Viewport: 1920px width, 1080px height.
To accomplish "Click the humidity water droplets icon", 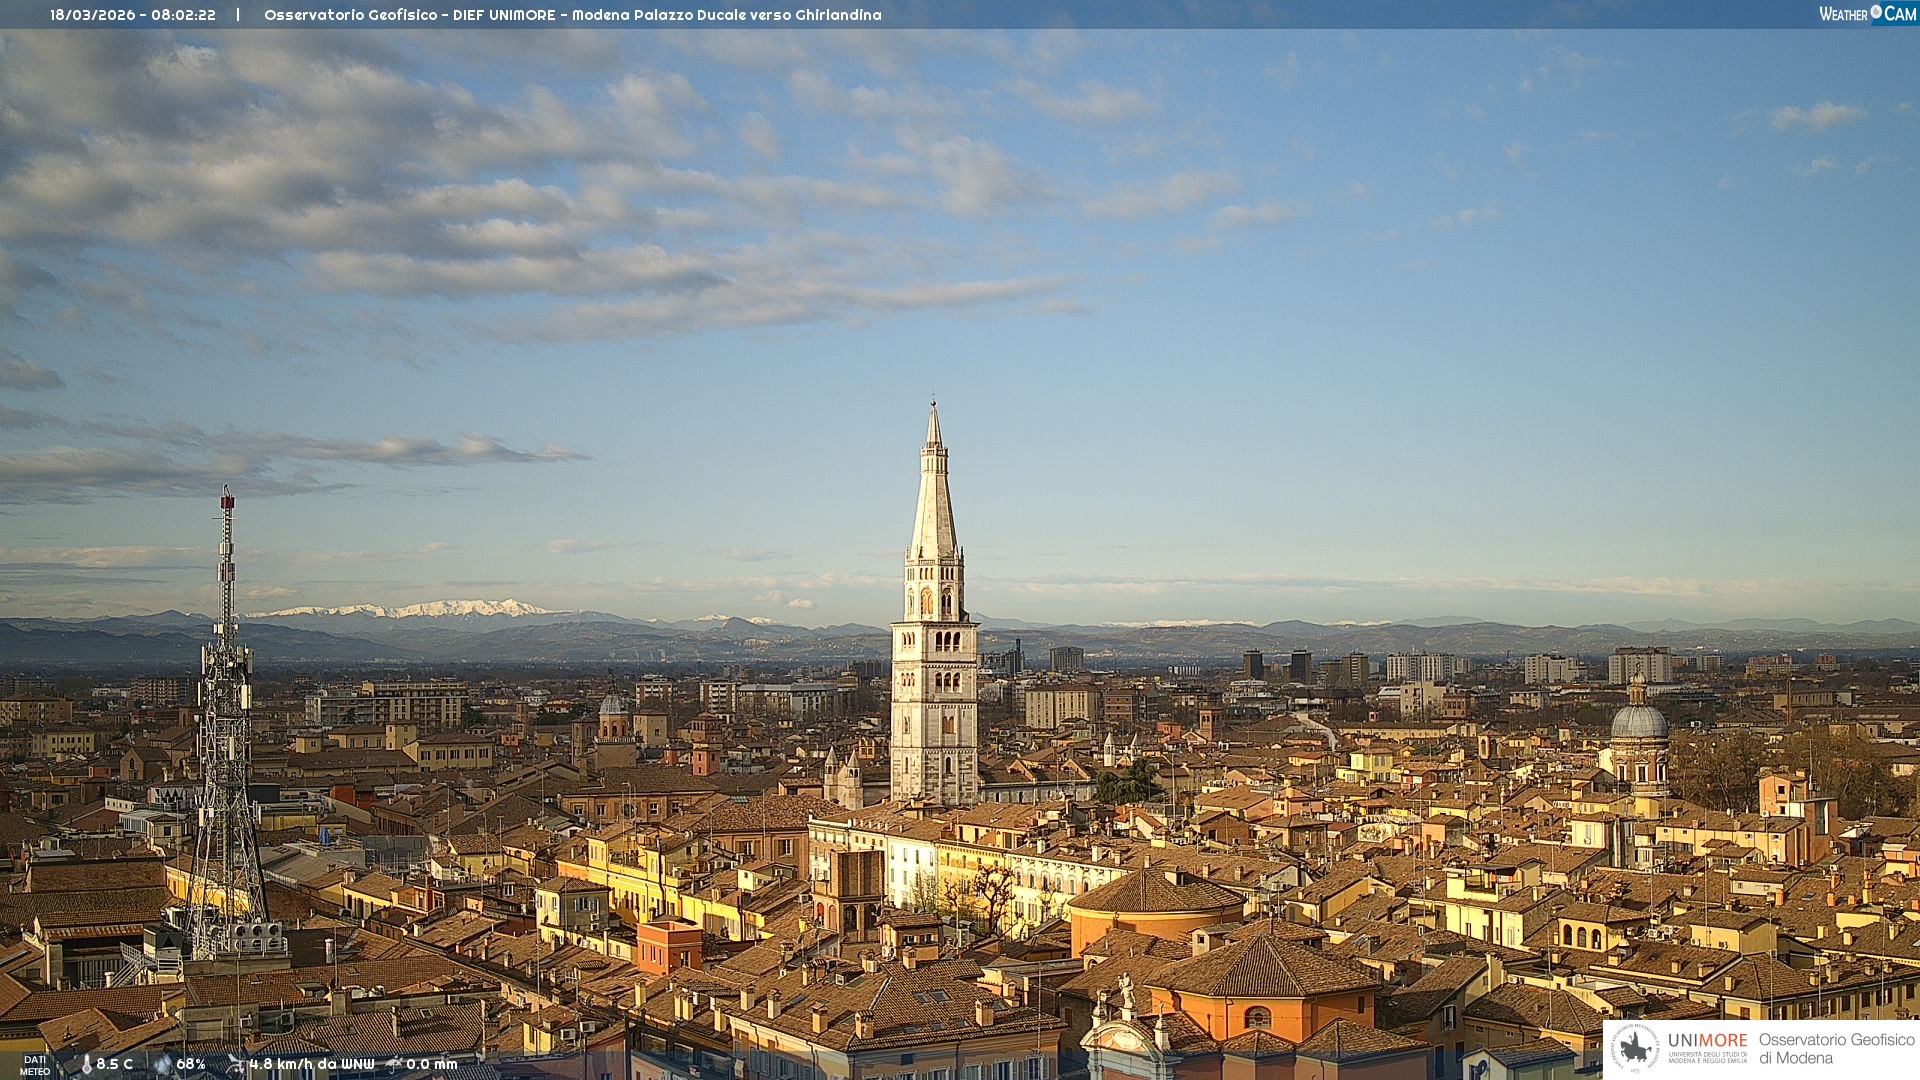I will pyautogui.click(x=162, y=1064).
